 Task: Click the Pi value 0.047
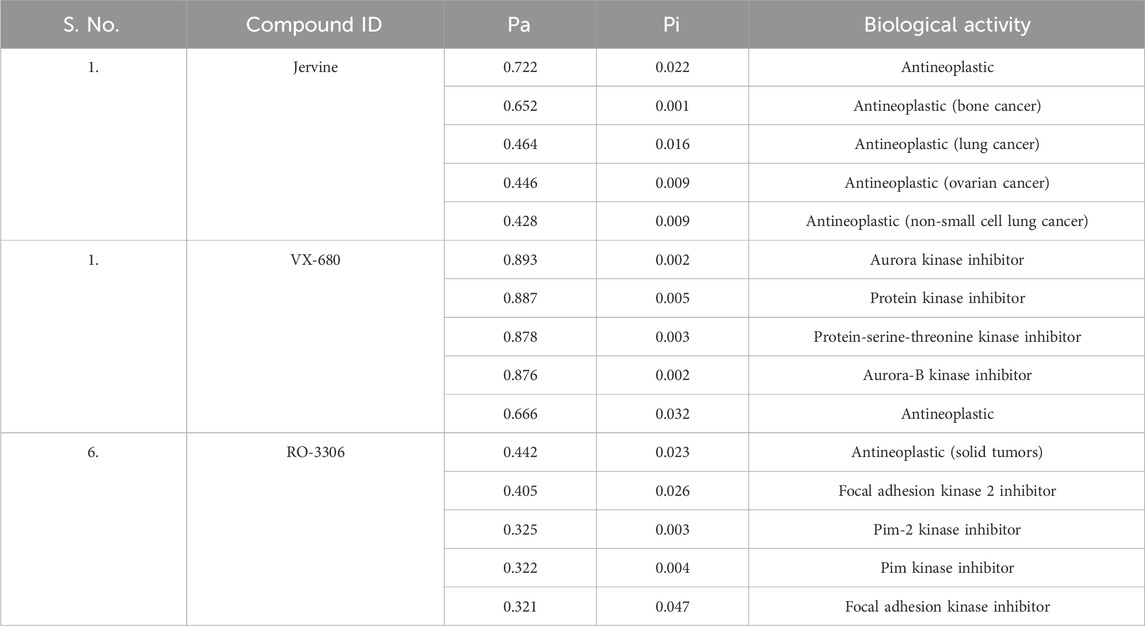click(x=672, y=606)
